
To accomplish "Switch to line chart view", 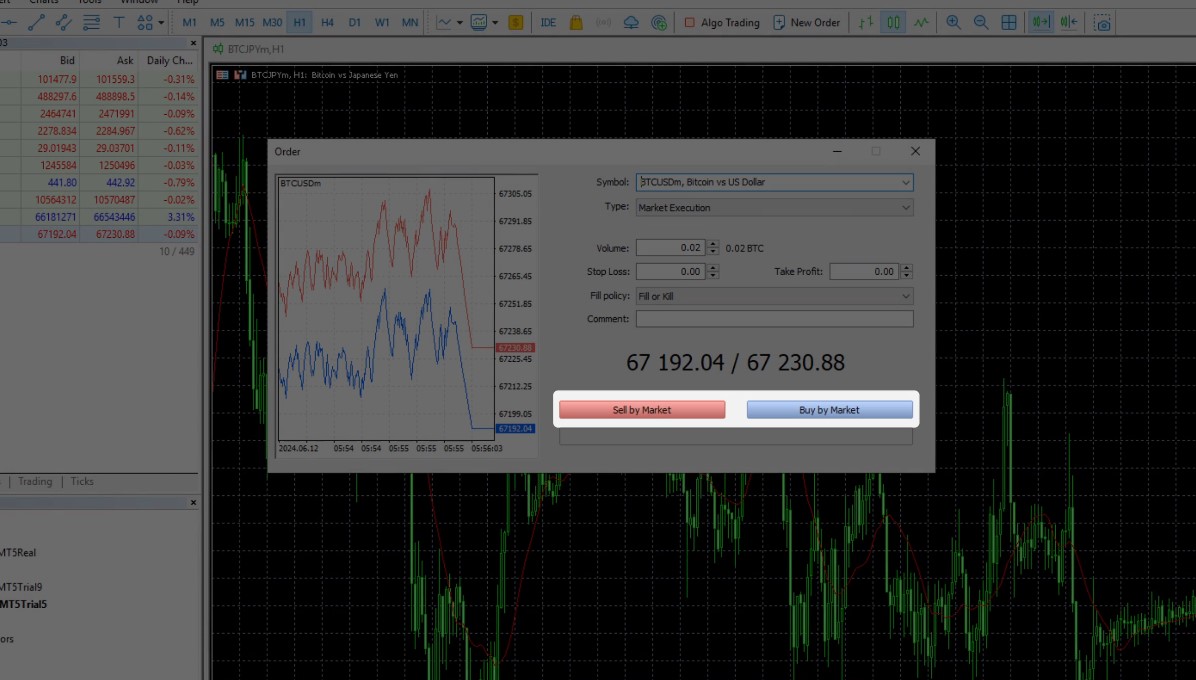I will pos(921,23).
